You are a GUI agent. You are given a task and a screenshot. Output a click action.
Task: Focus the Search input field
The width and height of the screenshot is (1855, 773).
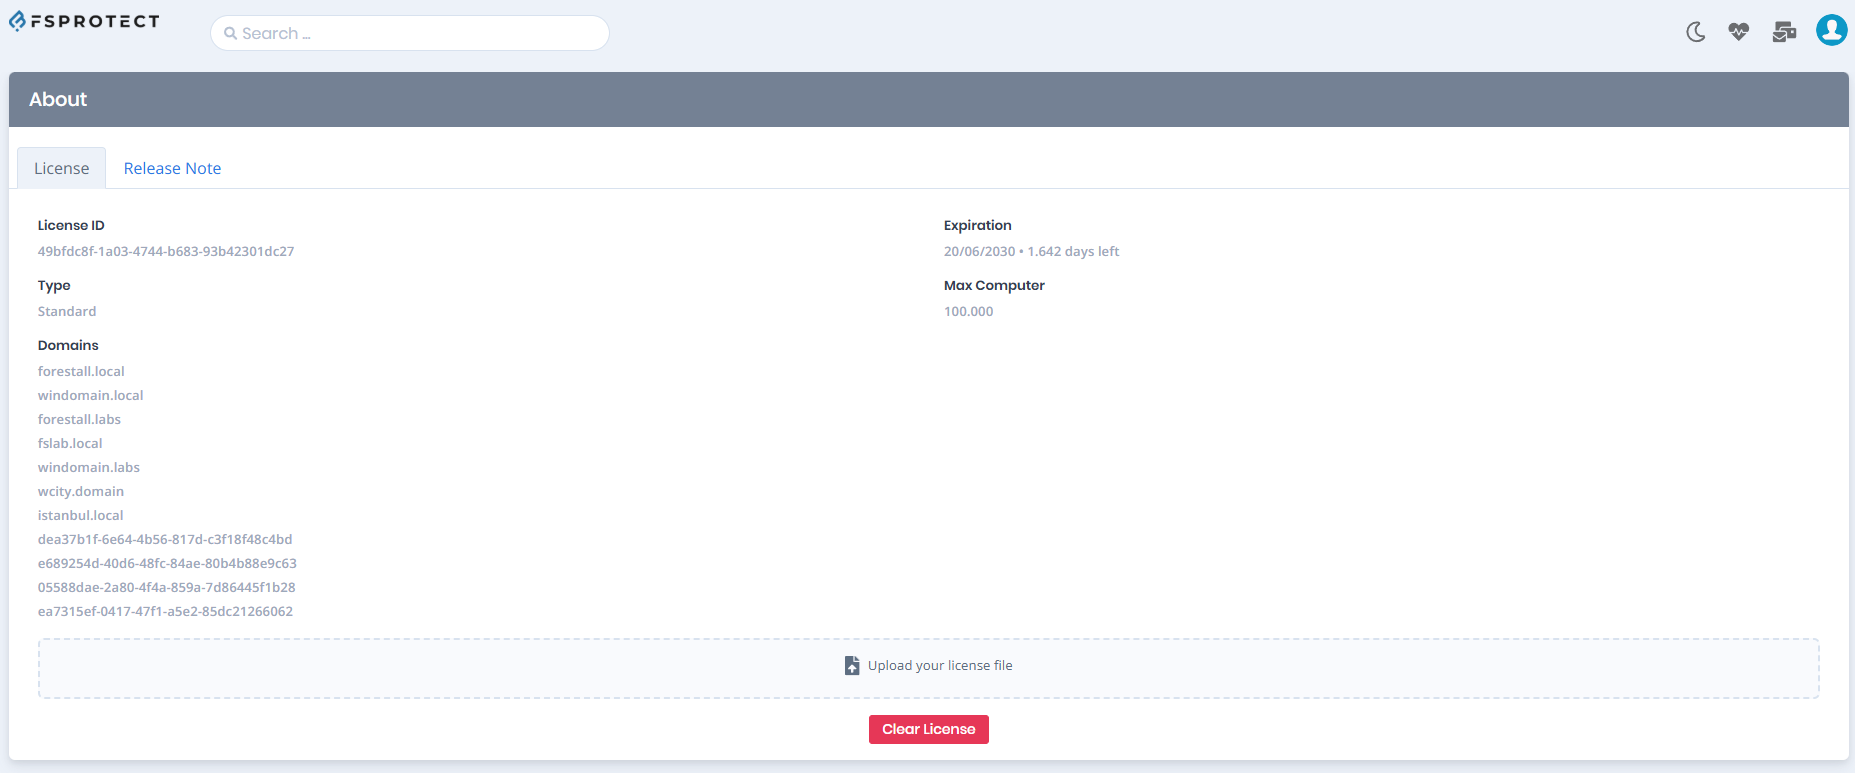click(420, 33)
